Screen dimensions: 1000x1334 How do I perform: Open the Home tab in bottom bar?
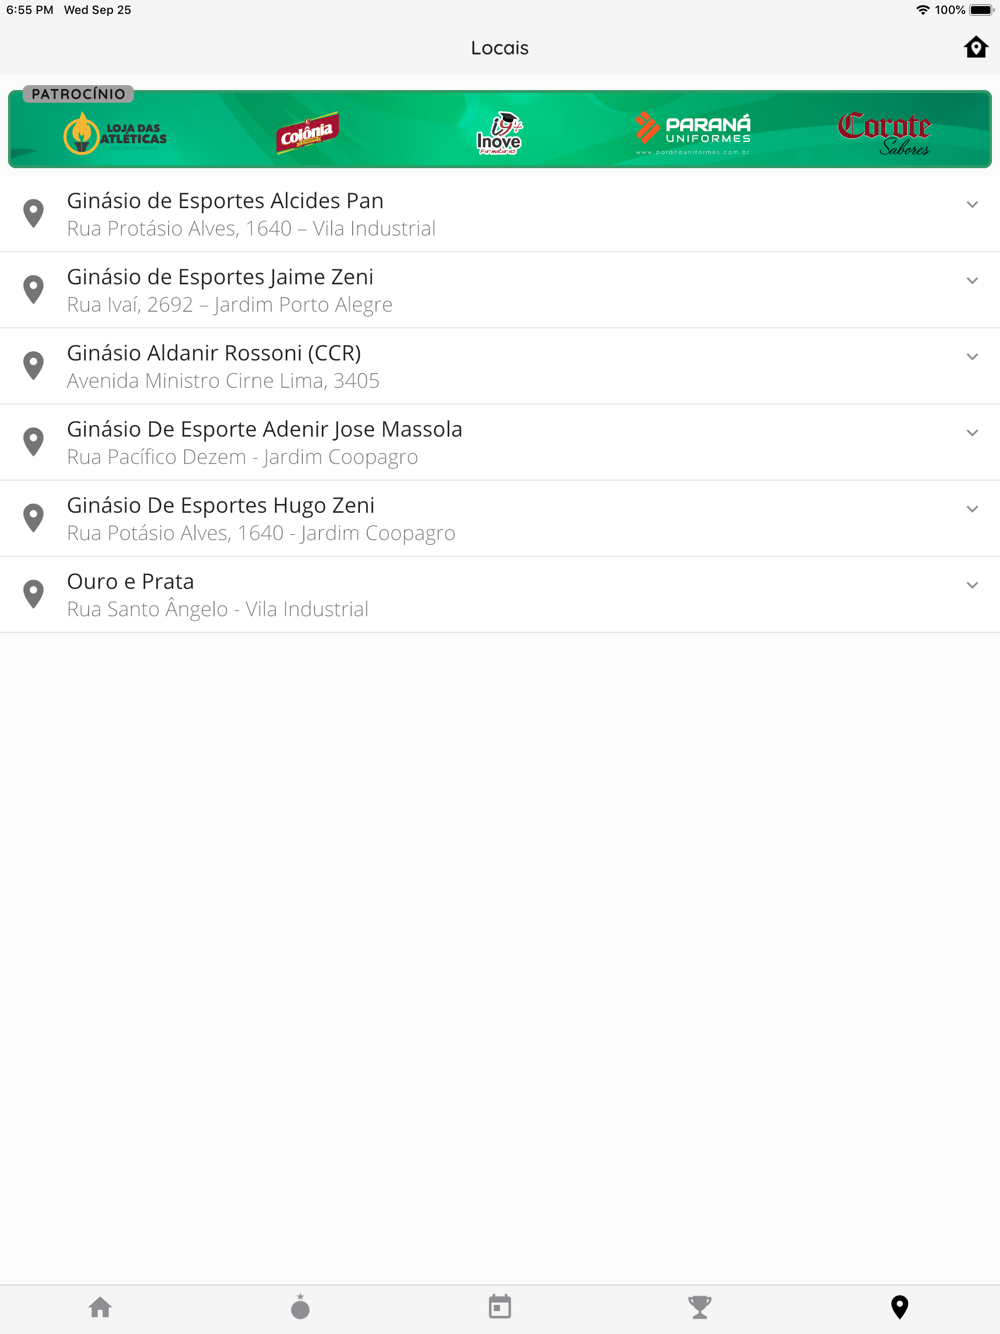coord(100,1307)
